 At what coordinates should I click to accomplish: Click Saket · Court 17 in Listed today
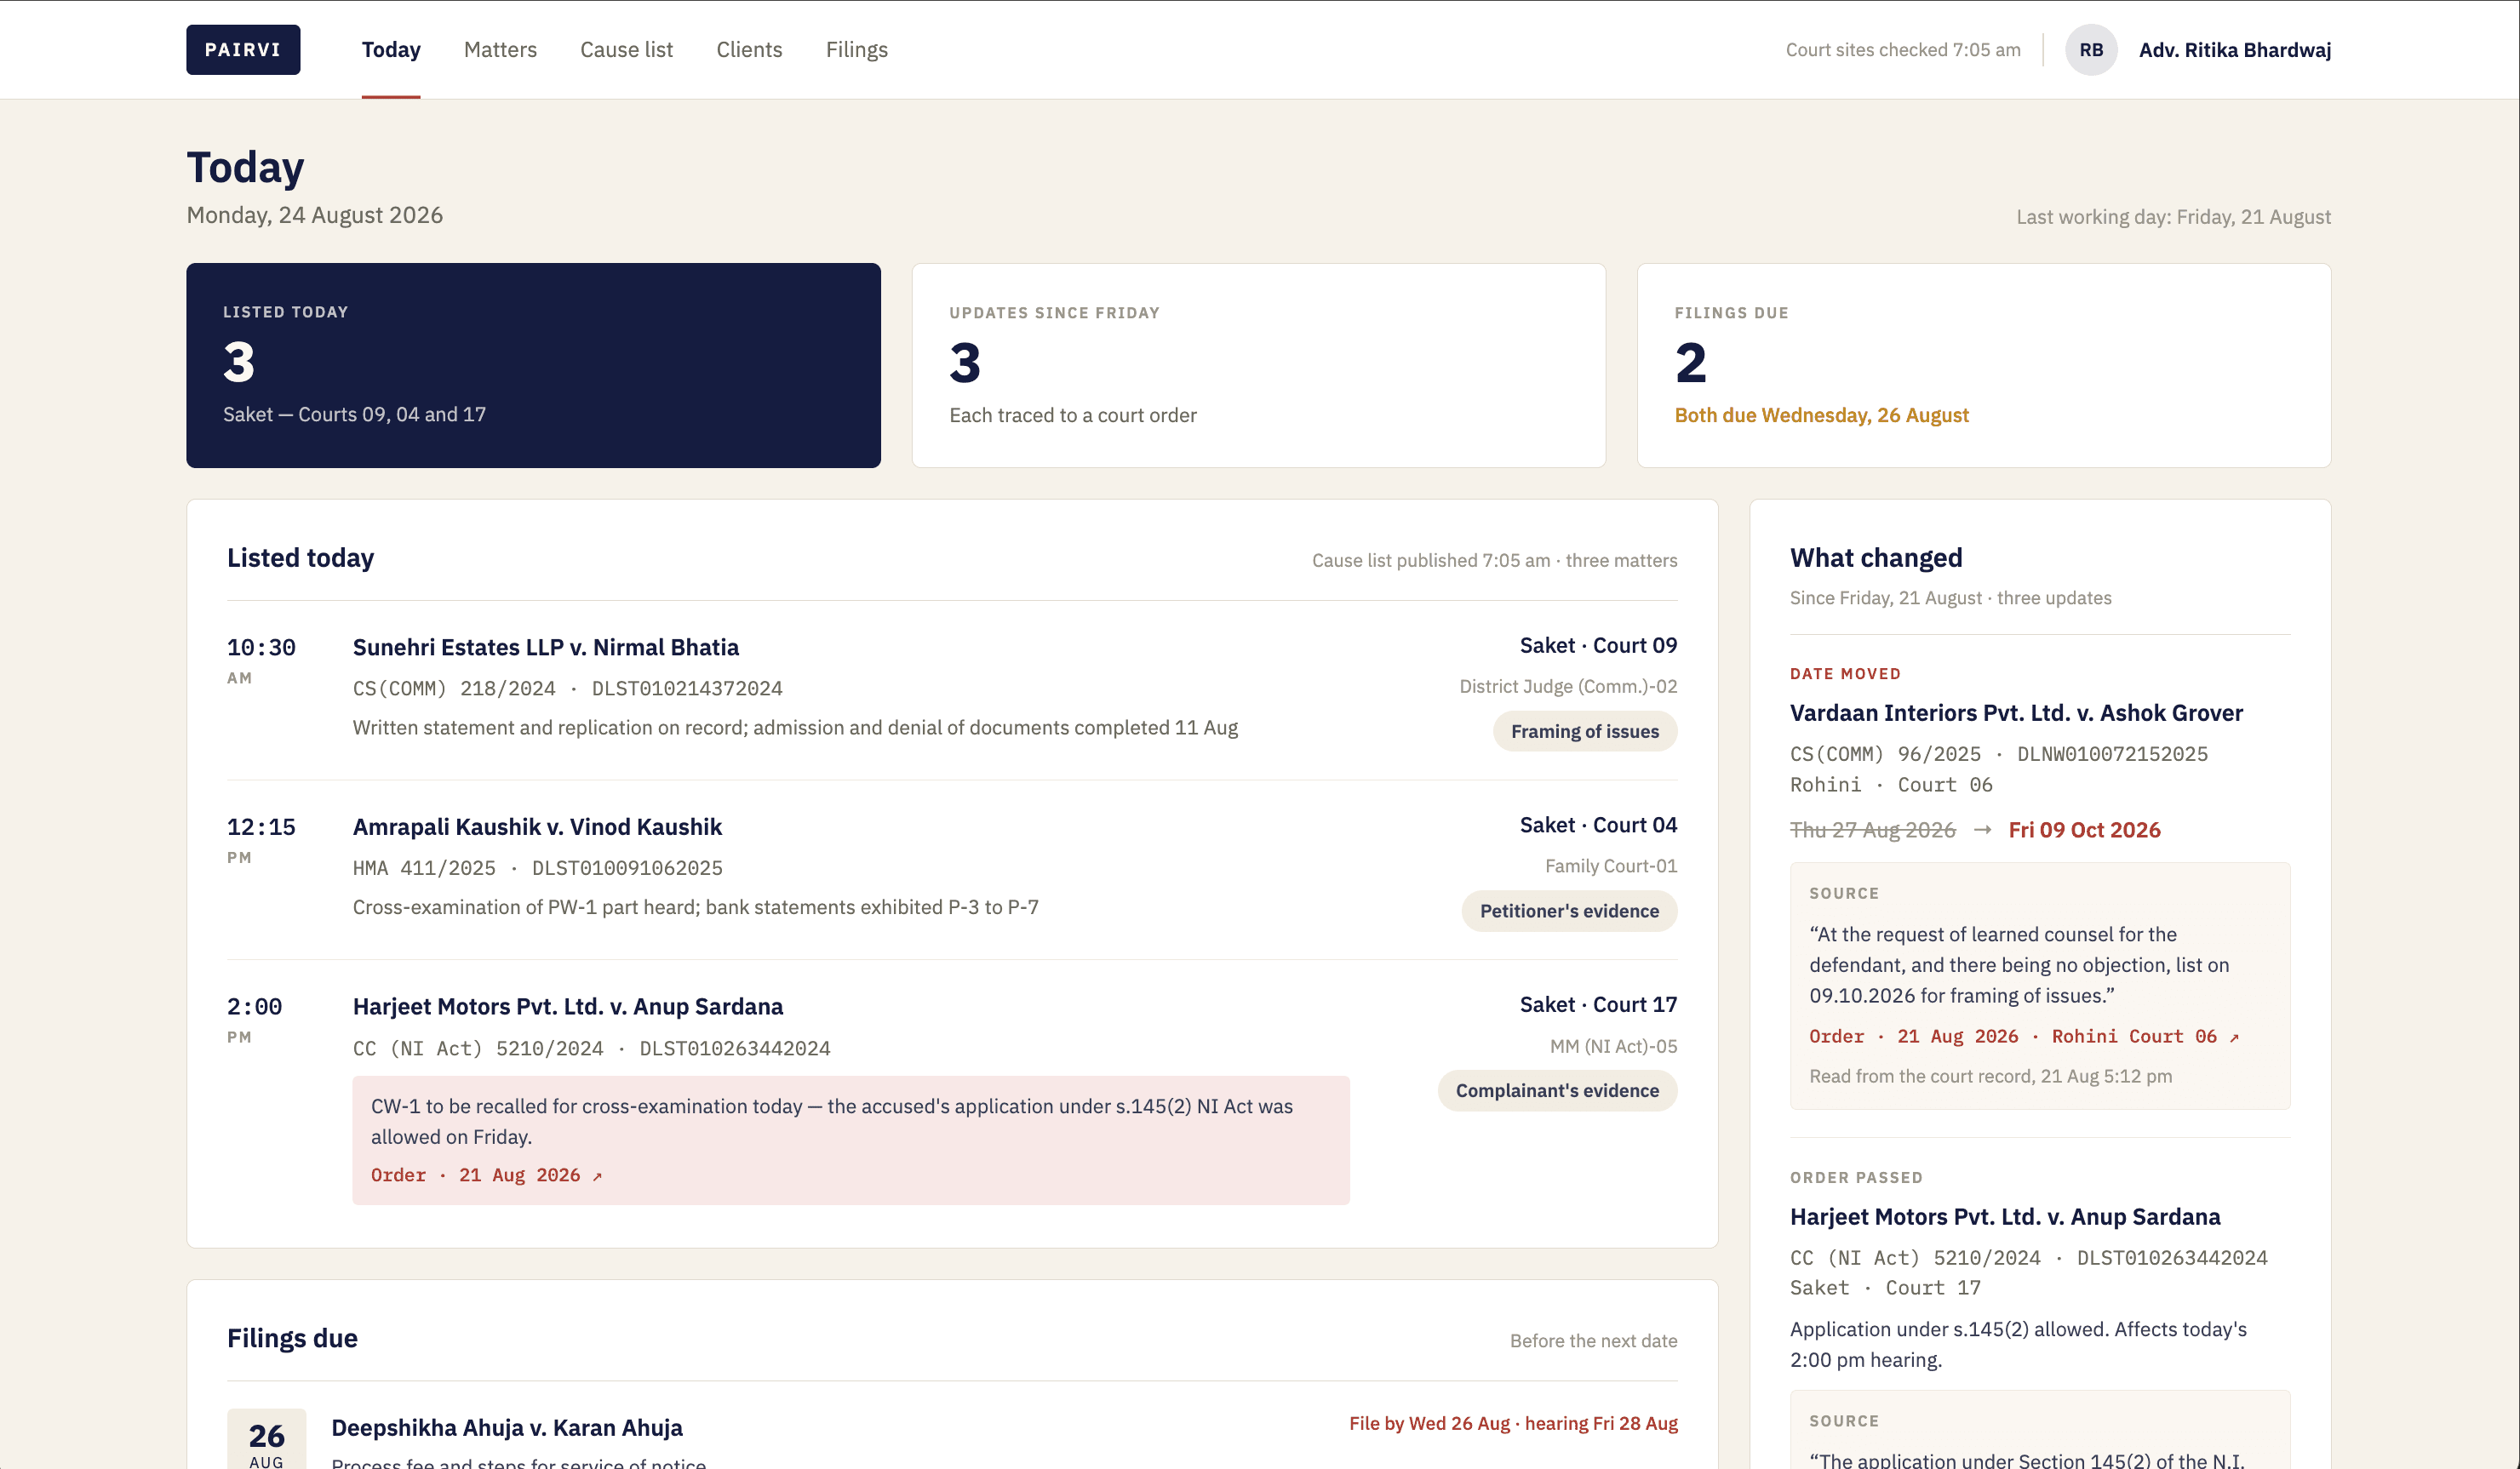tap(1598, 1004)
